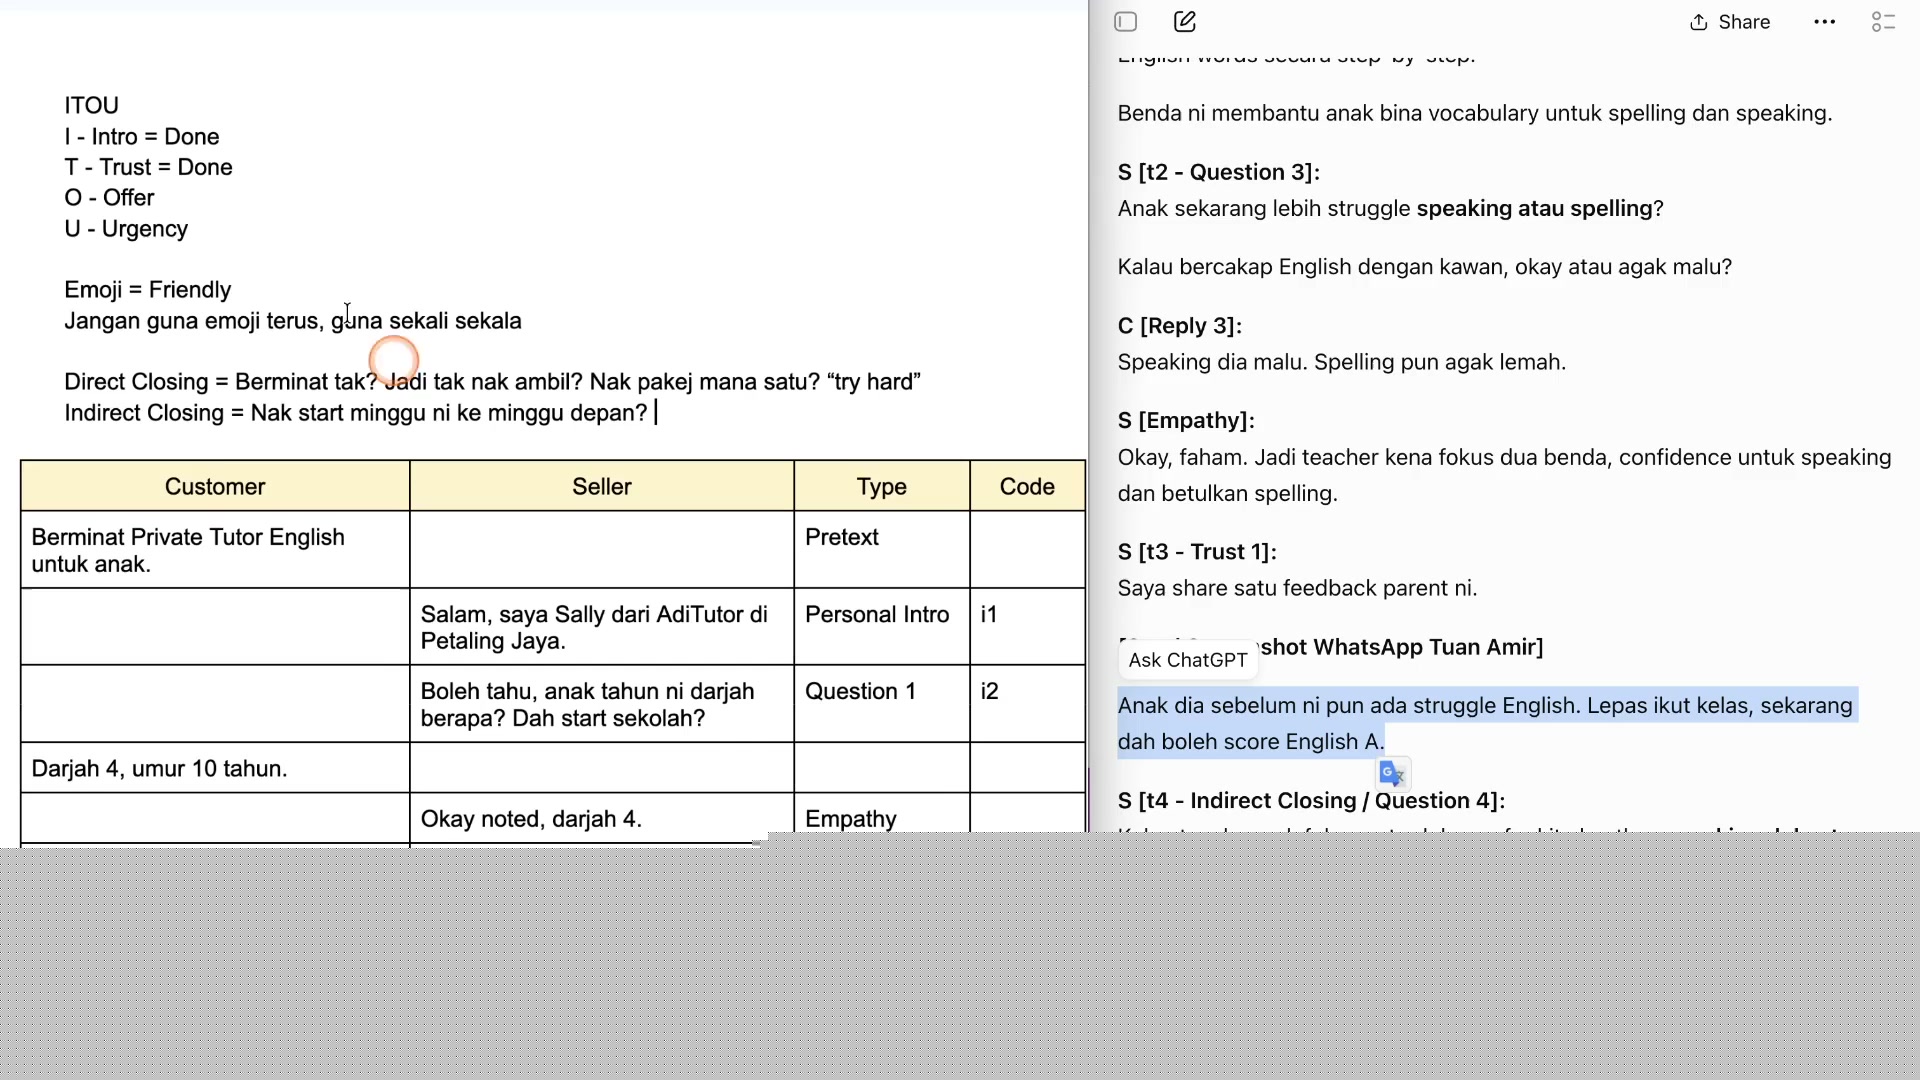Click the 'Emoji = Friendly' line

click(x=148, y=290)
